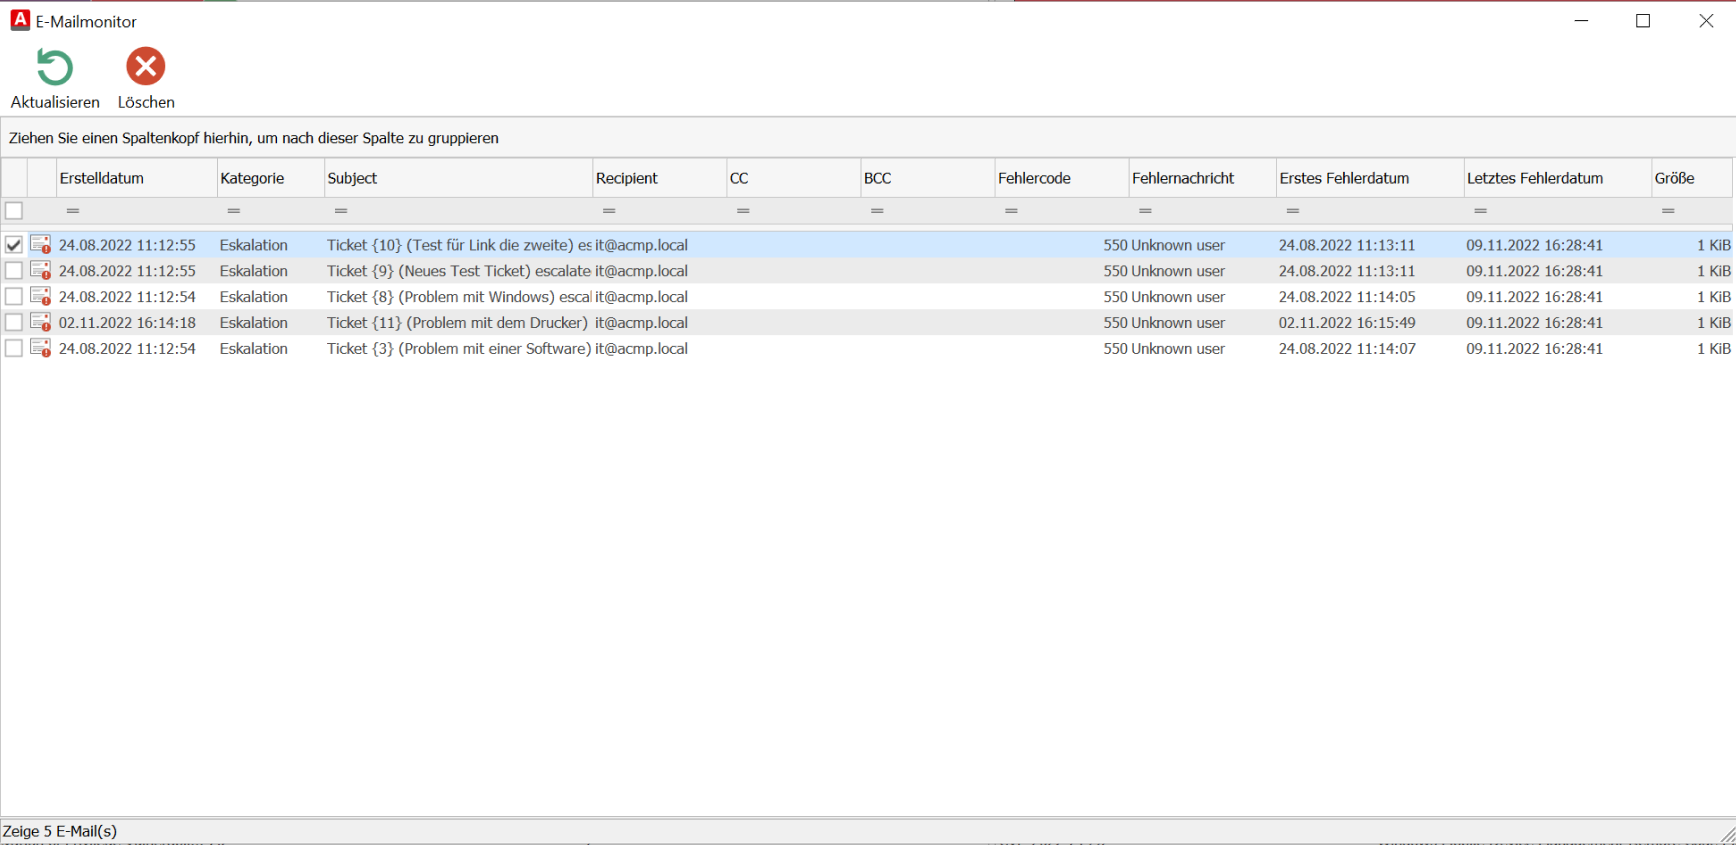Open filter operator for BCC column

click(877, 211)
